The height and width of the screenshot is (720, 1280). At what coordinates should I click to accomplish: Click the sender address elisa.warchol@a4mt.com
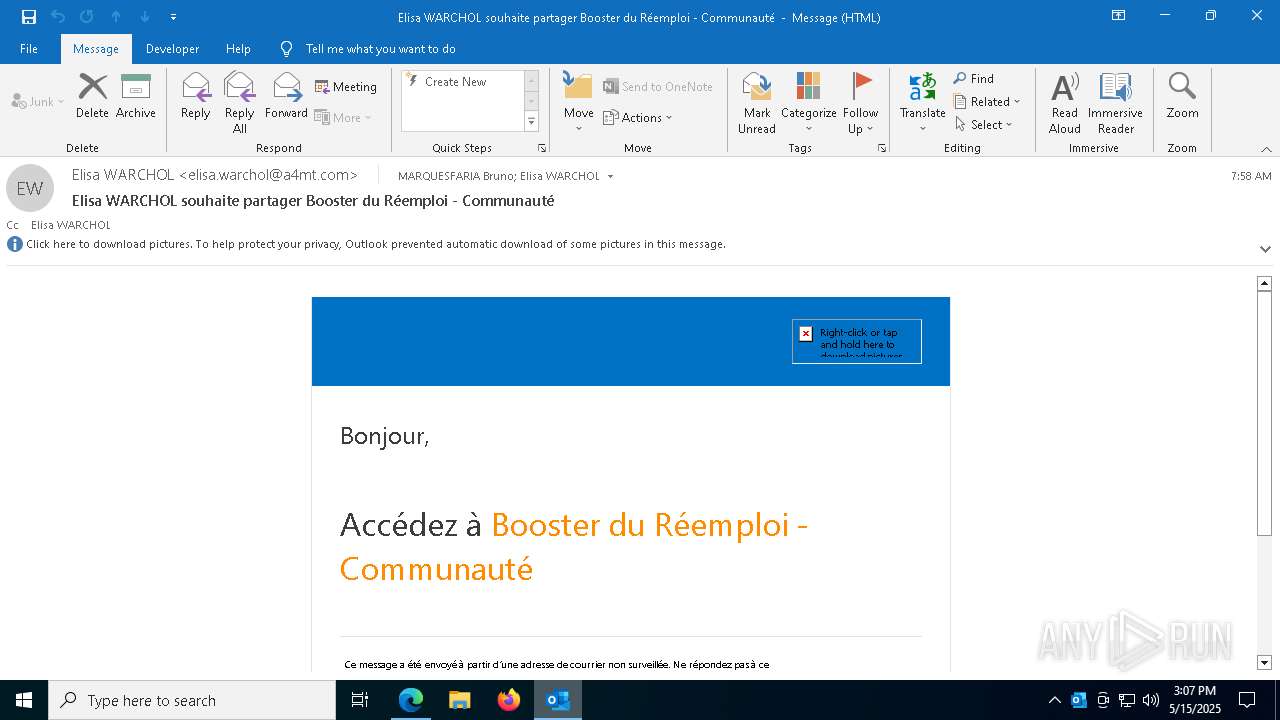pyautogui.click(x=268, y=175)
